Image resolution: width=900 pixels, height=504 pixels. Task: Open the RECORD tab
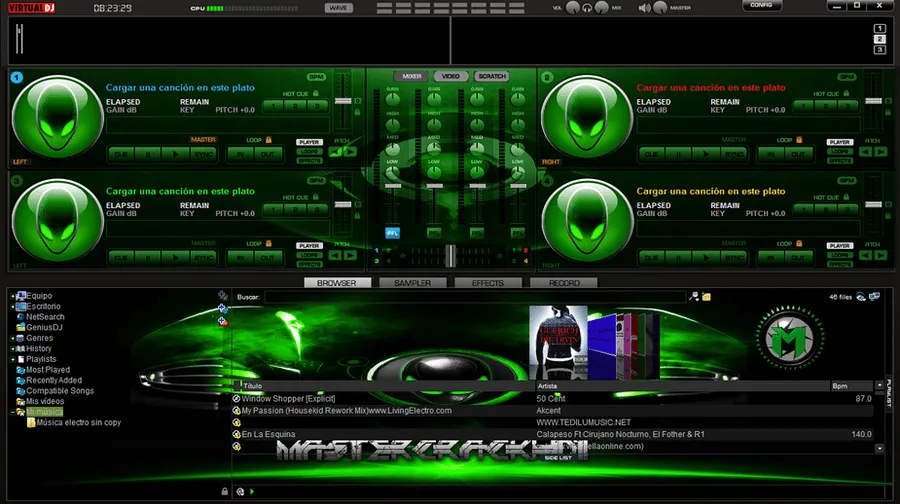coord(564,283)
